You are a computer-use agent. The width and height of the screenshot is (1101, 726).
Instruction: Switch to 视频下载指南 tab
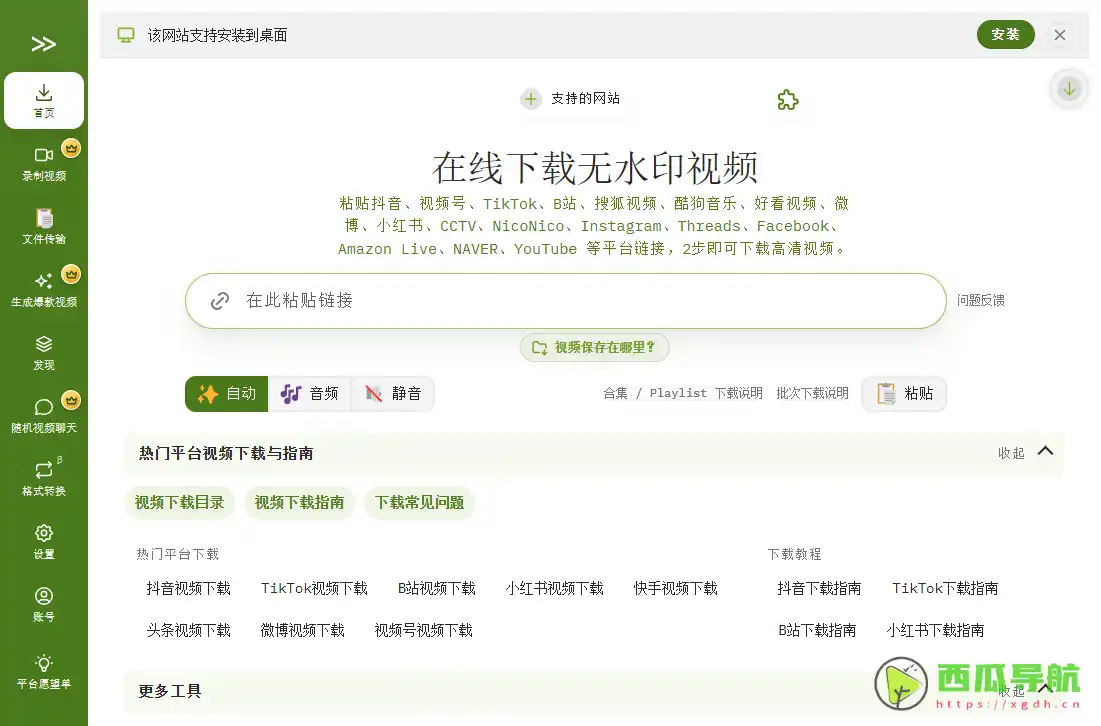click(299, 503)
